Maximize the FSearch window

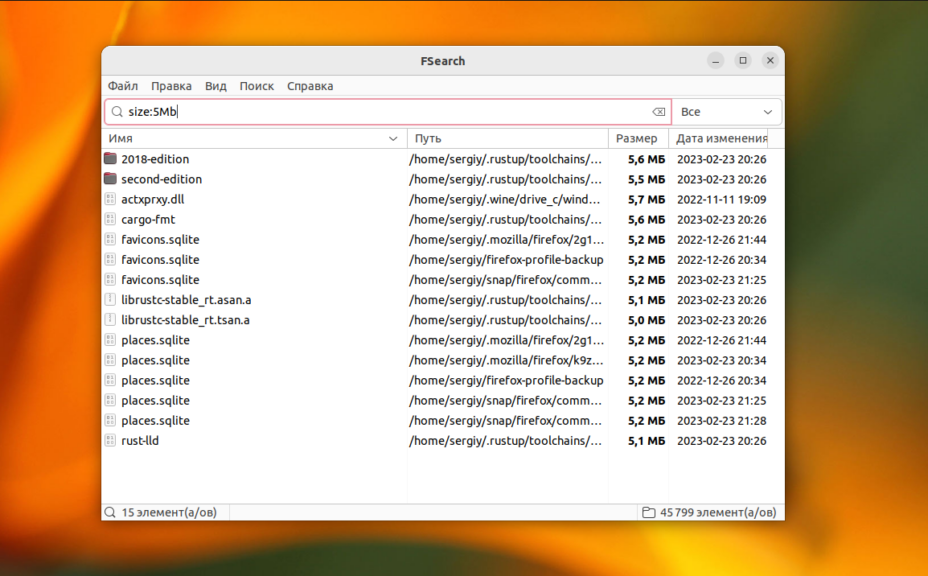pos(742,61)
